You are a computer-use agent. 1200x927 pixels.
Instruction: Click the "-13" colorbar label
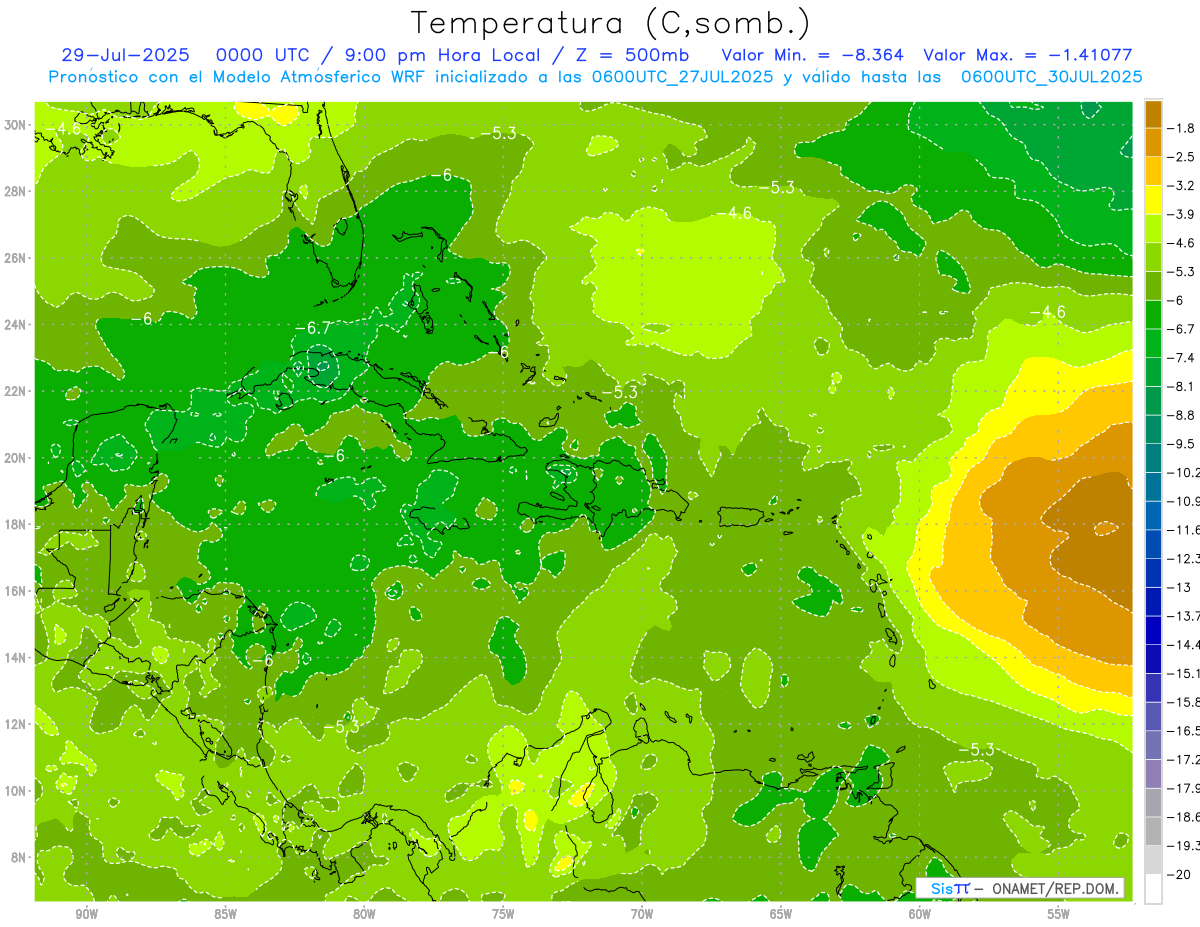click(1180, 587)
